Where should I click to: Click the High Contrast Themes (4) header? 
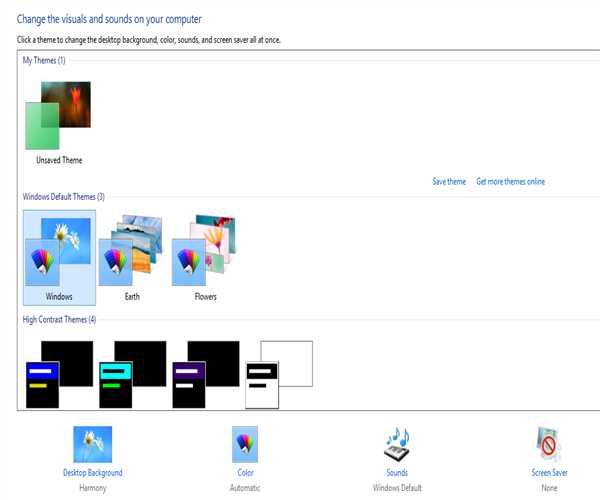coord(59,319)
